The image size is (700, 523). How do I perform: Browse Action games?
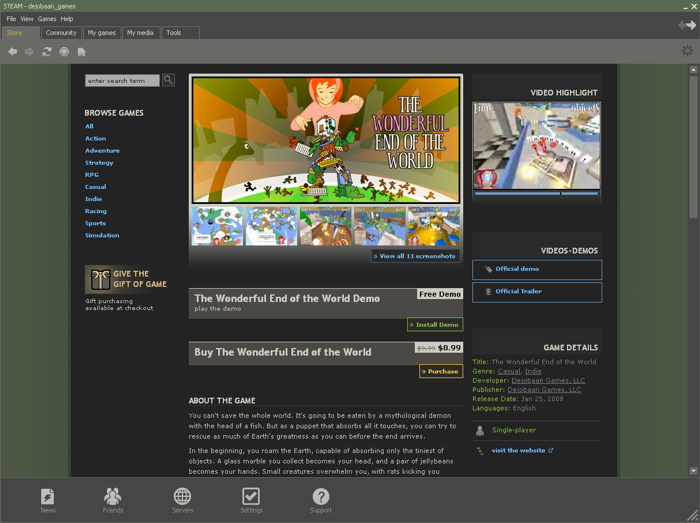pos(96,138)
